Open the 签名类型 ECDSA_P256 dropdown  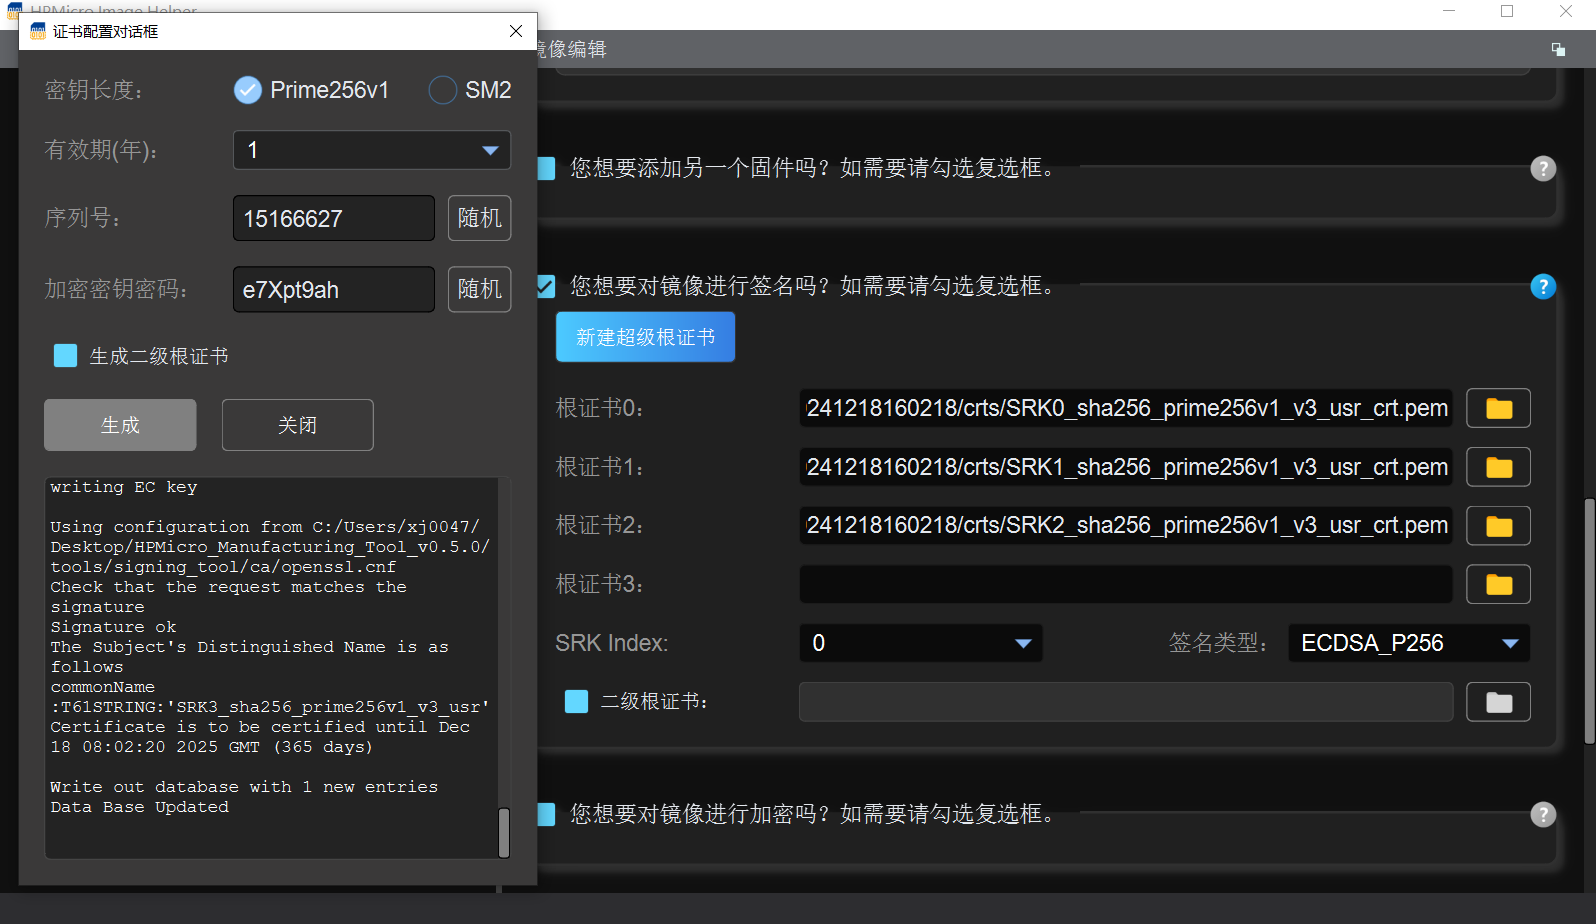click(1409, 643)
